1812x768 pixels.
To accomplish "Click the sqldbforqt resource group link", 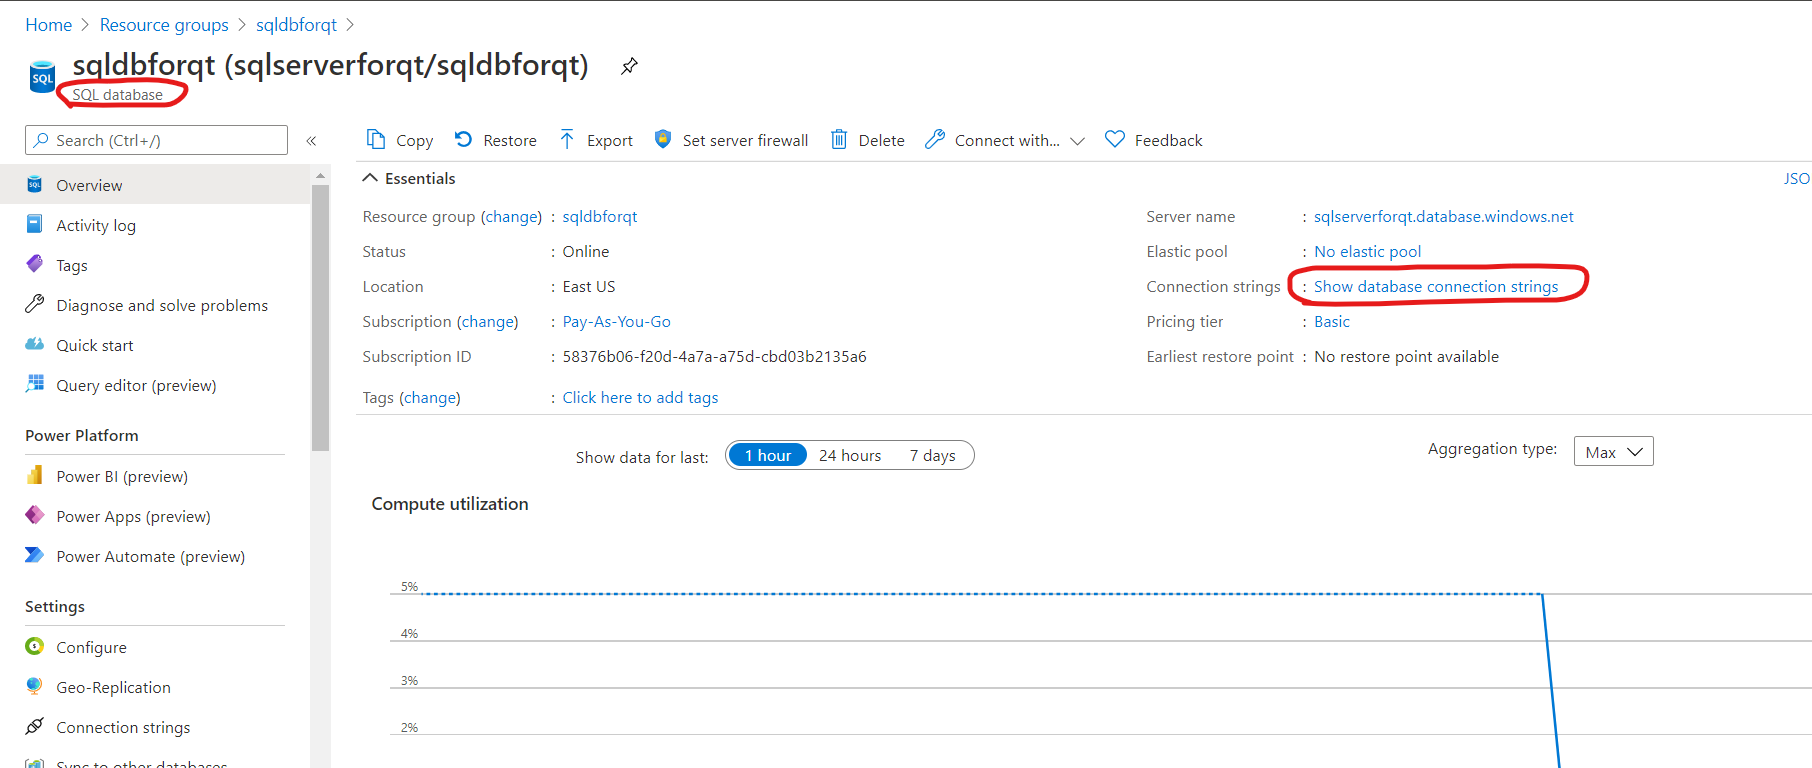I will point(600,216).
